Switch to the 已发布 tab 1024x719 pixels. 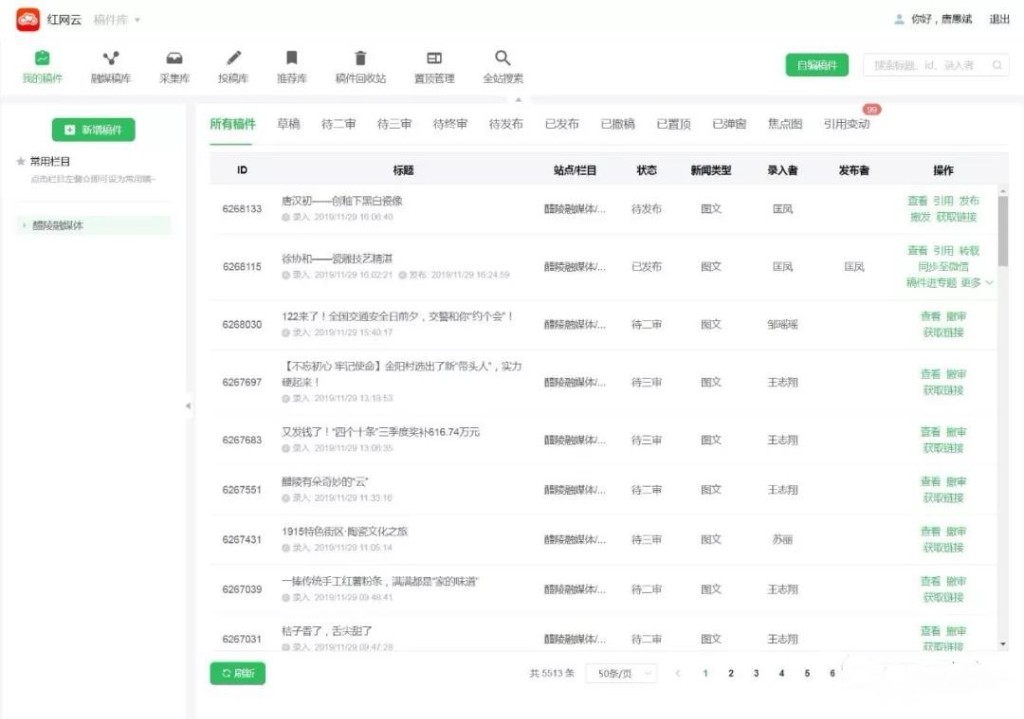pos(561,124)
